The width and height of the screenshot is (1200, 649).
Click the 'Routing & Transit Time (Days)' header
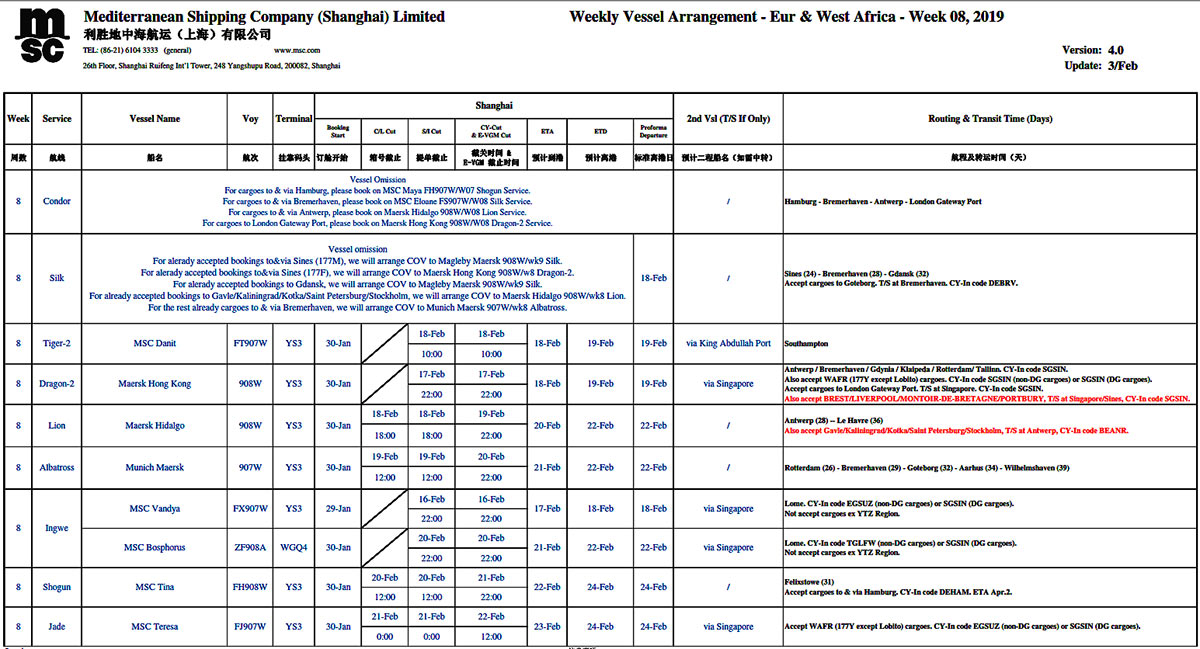[x=989, y=119]
